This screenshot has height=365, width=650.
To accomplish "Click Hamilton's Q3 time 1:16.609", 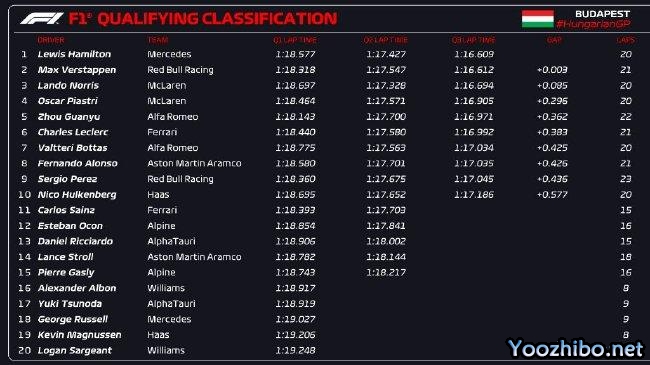I will [474, 54].
